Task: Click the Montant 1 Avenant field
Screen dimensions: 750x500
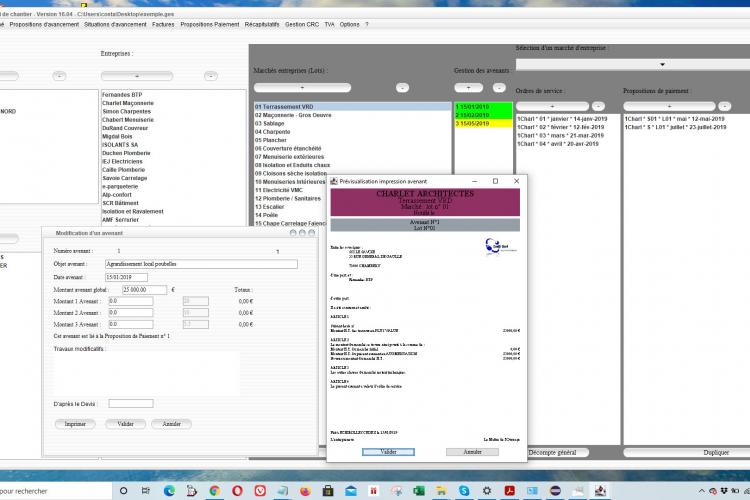Action: tap(131, 301)
